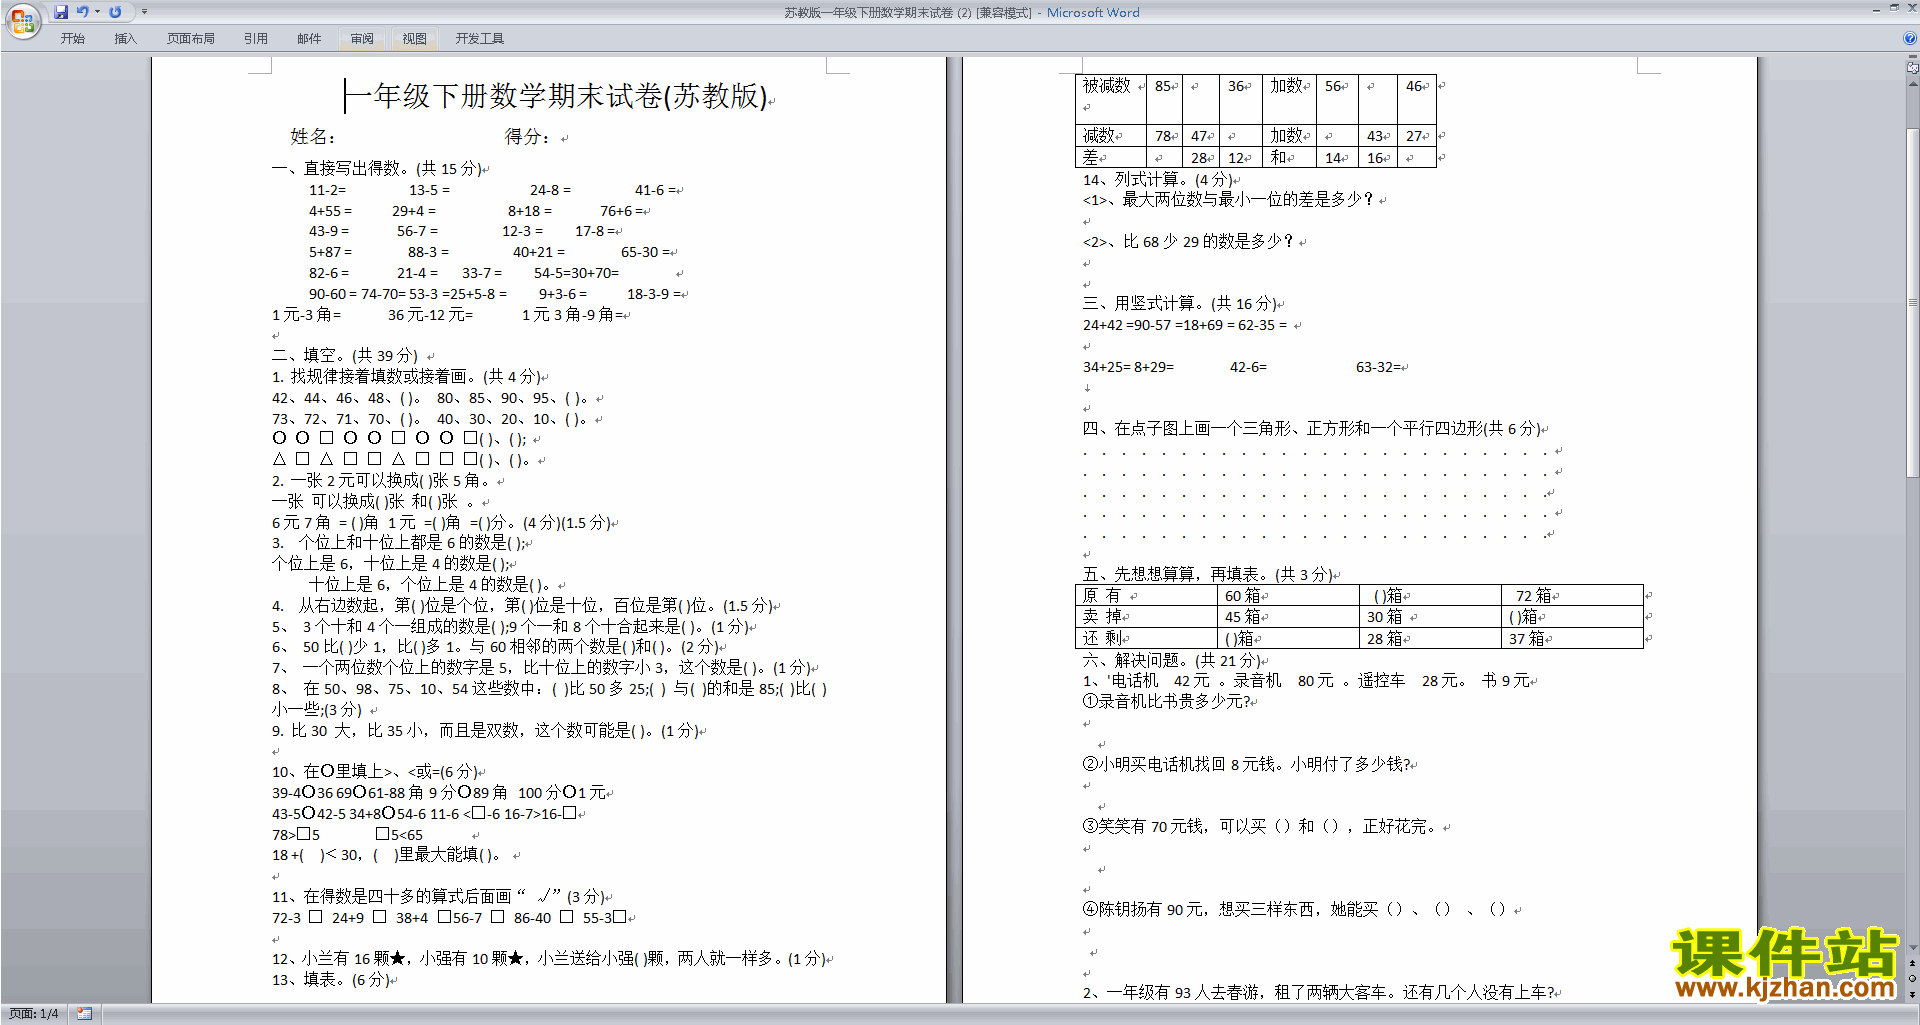Click the 60 箱 table cell
Image resolution: width=1920 pixels, height=1025 pixels.
point(1288,596)
